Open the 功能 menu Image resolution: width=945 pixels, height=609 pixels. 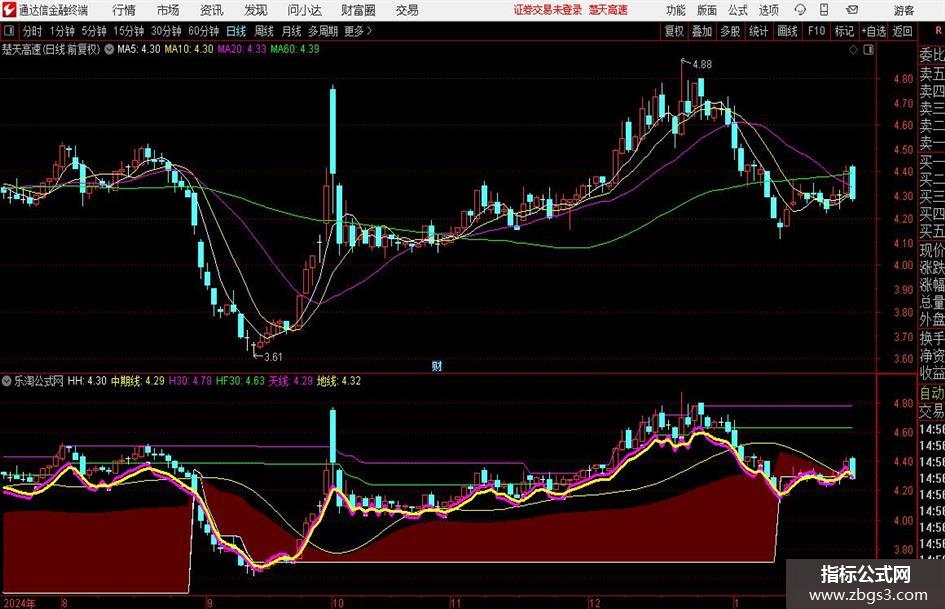pyautogui.click(x=676, y=10)
